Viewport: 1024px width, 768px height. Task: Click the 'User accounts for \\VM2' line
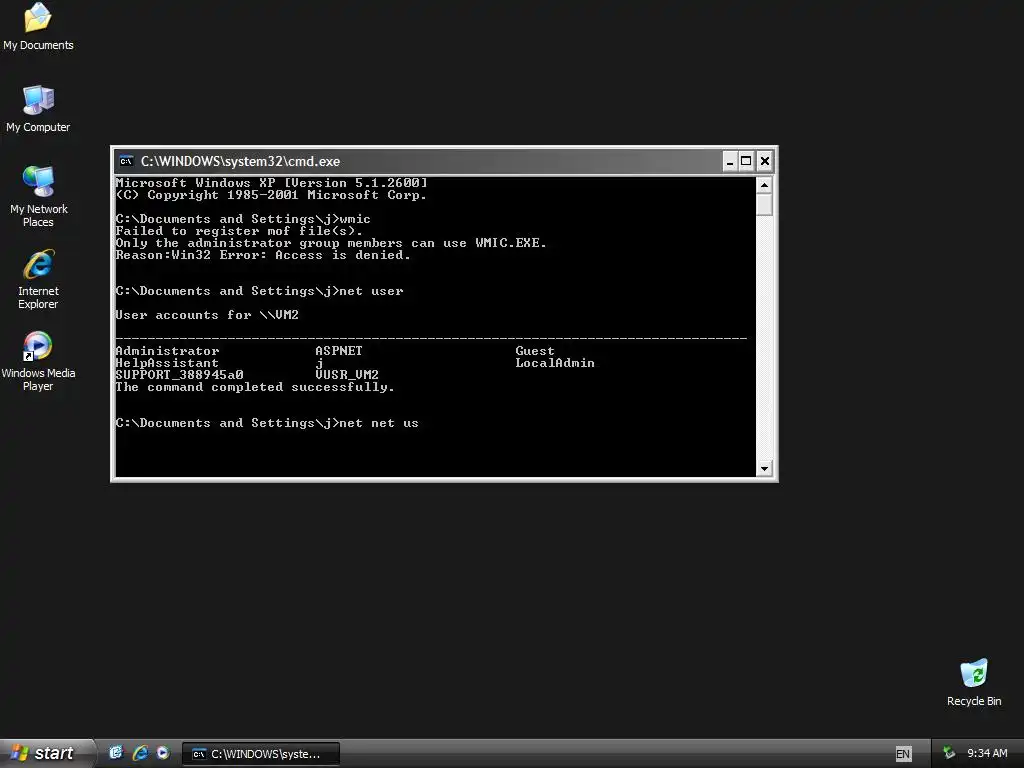pos(207,315)
